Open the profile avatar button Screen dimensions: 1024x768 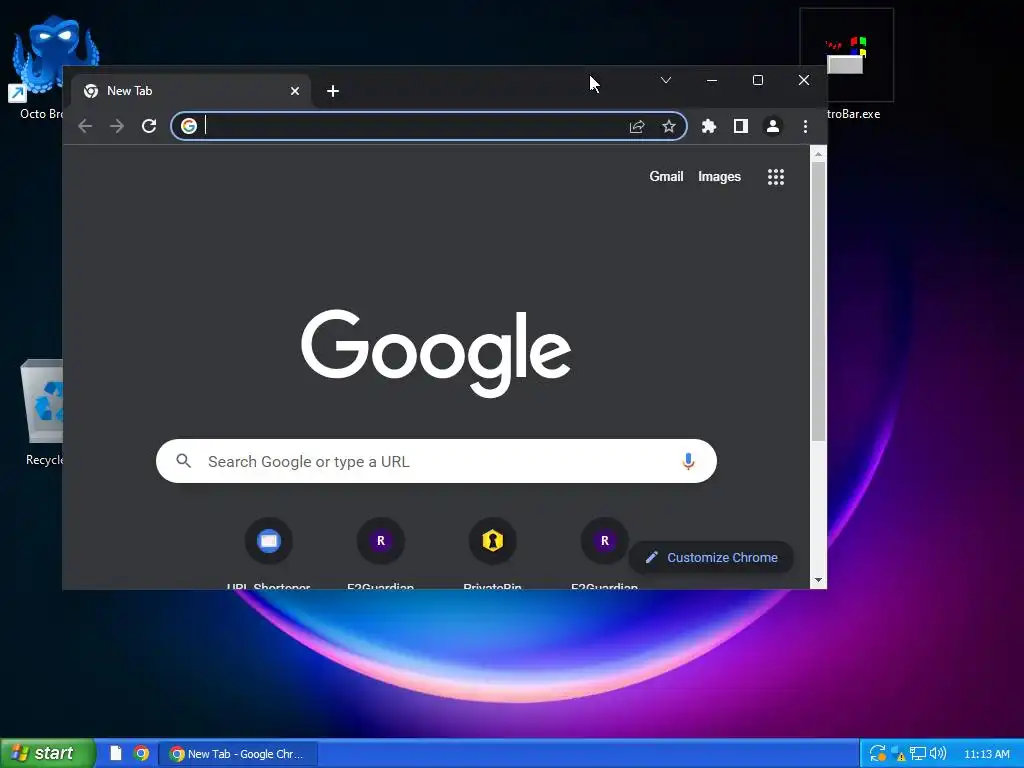pyautogui.click(x=773, y=126)
